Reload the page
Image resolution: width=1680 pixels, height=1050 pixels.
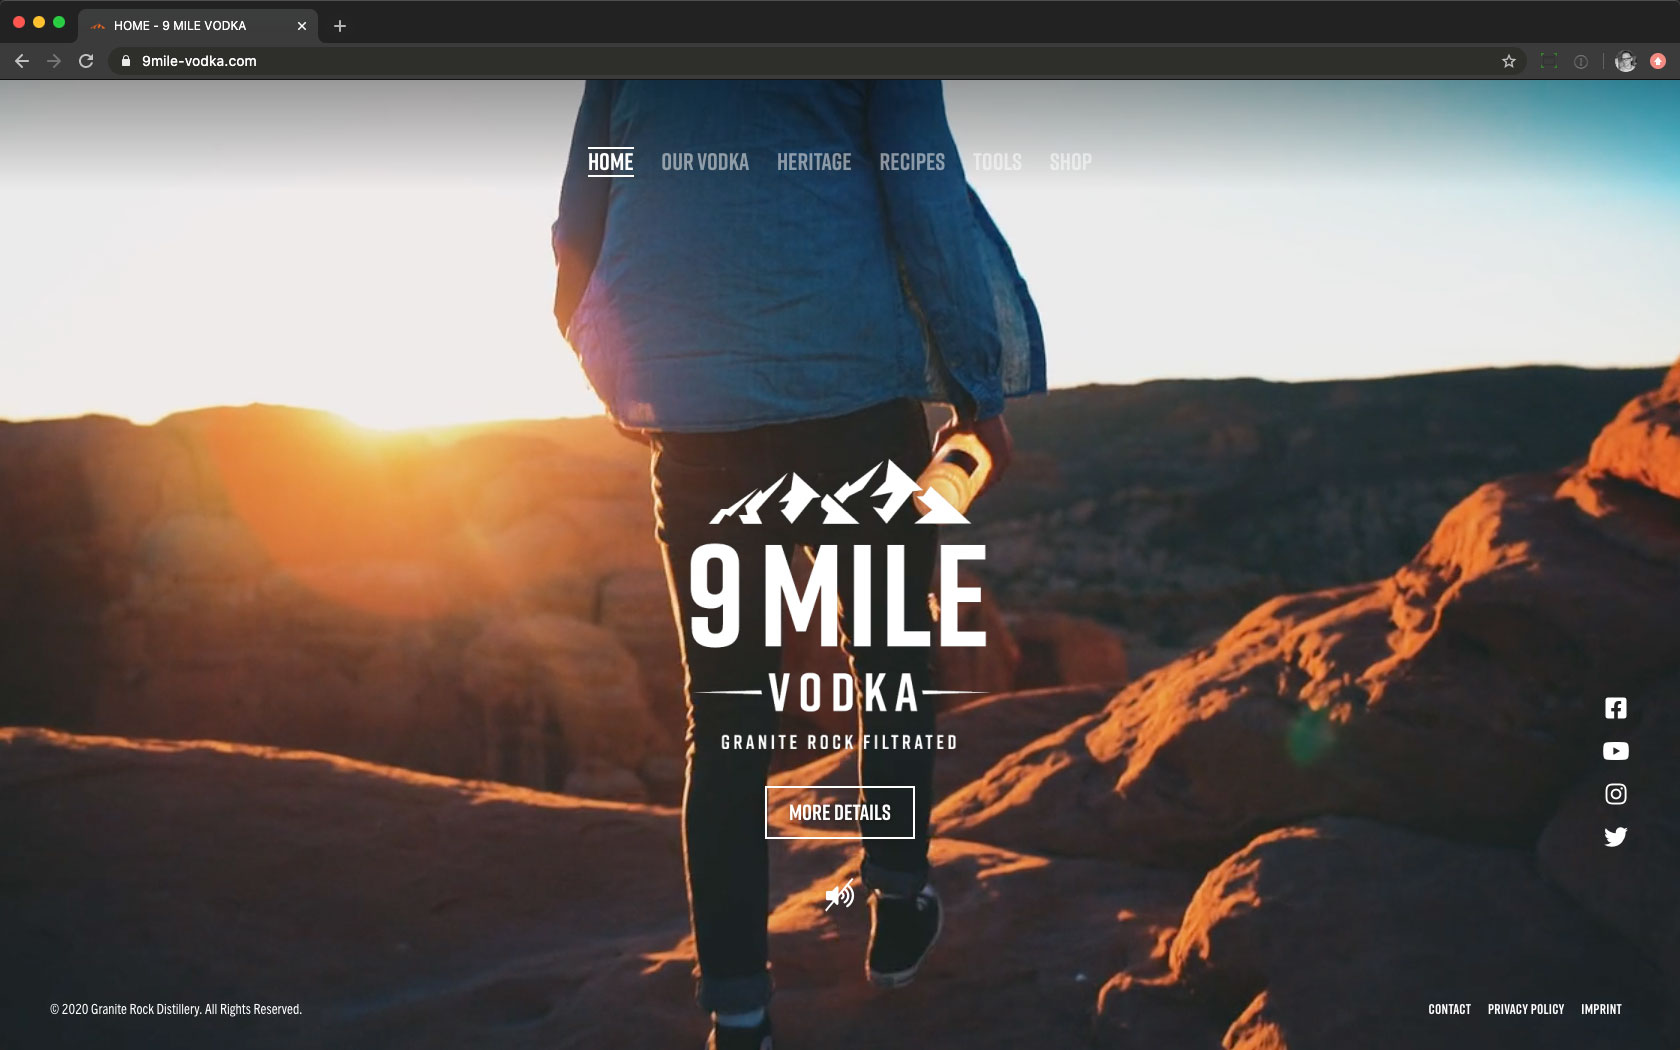[86, 61]
